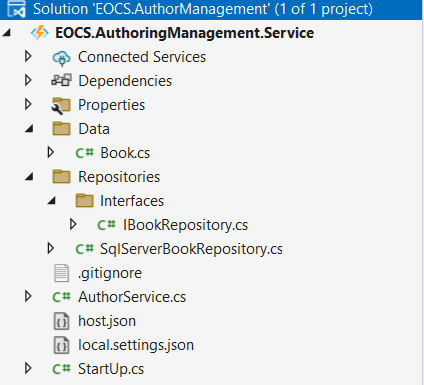
Task: Click the Connected Services cloud icon
Action: (61, 57)
